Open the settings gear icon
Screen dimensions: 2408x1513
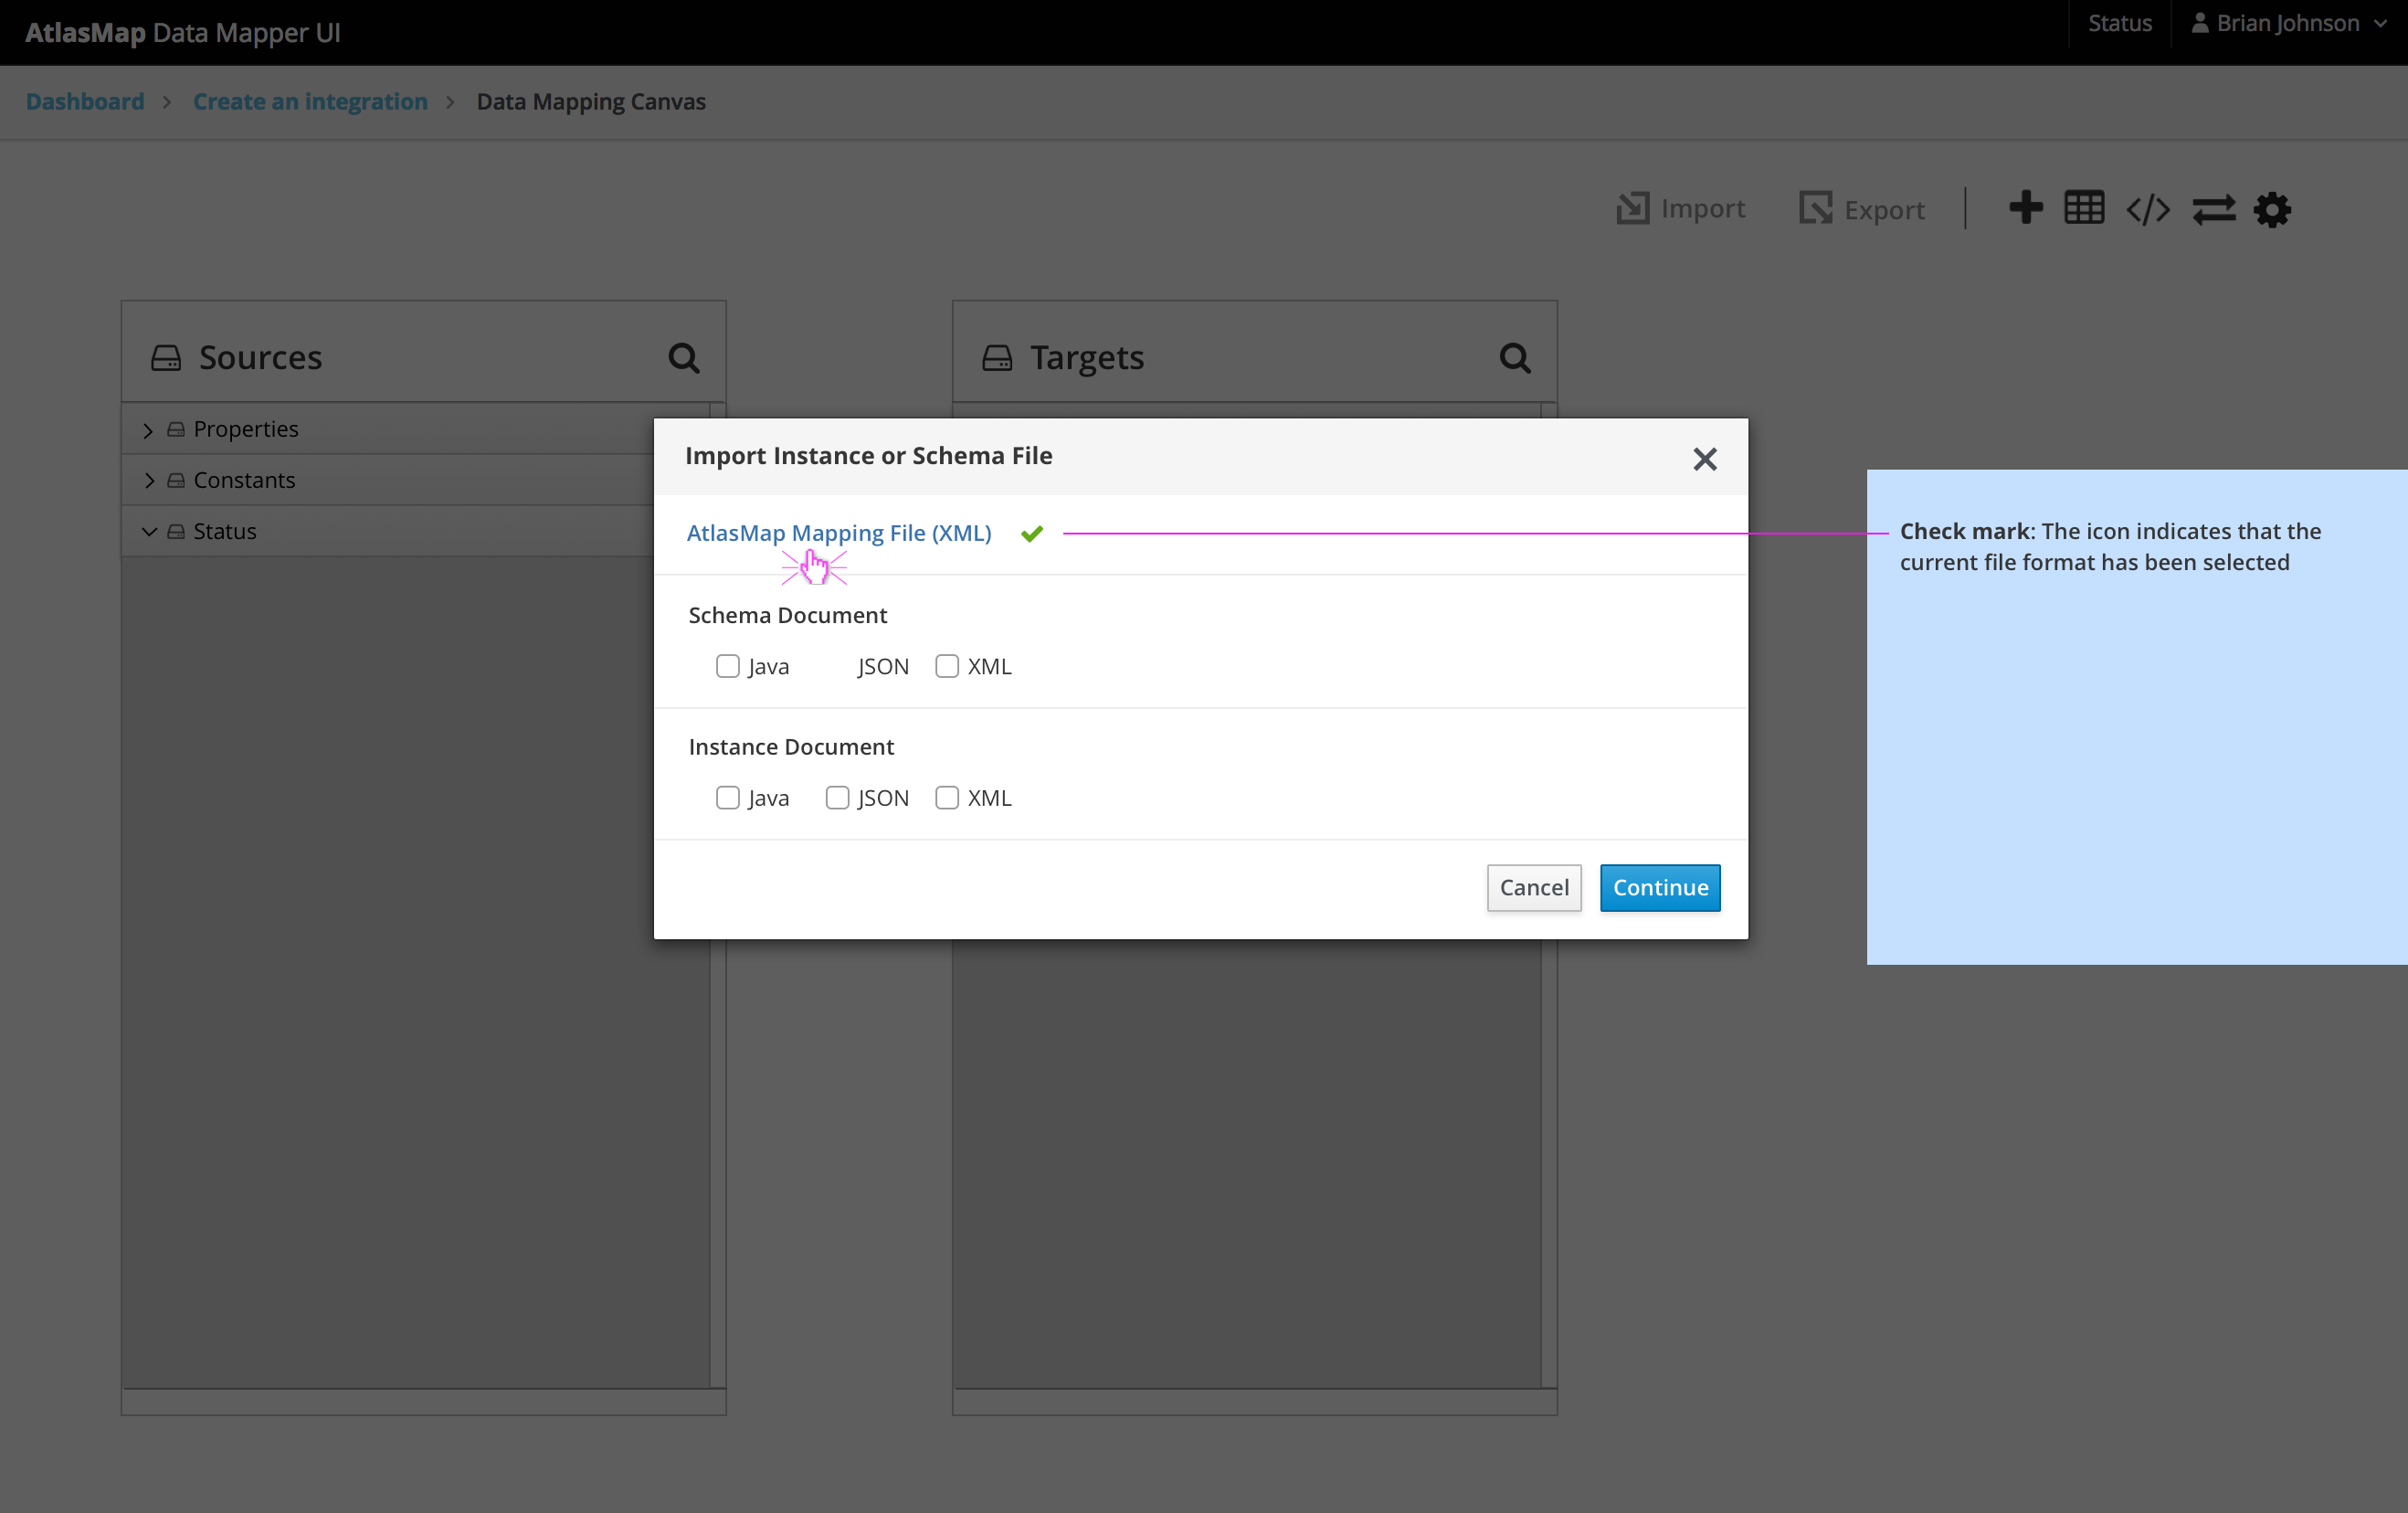[2272, 208]
